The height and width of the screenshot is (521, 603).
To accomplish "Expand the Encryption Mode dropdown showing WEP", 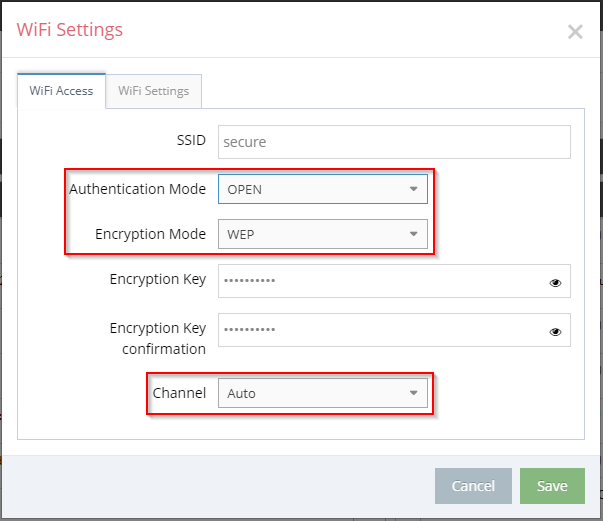I will click(323, 234).
